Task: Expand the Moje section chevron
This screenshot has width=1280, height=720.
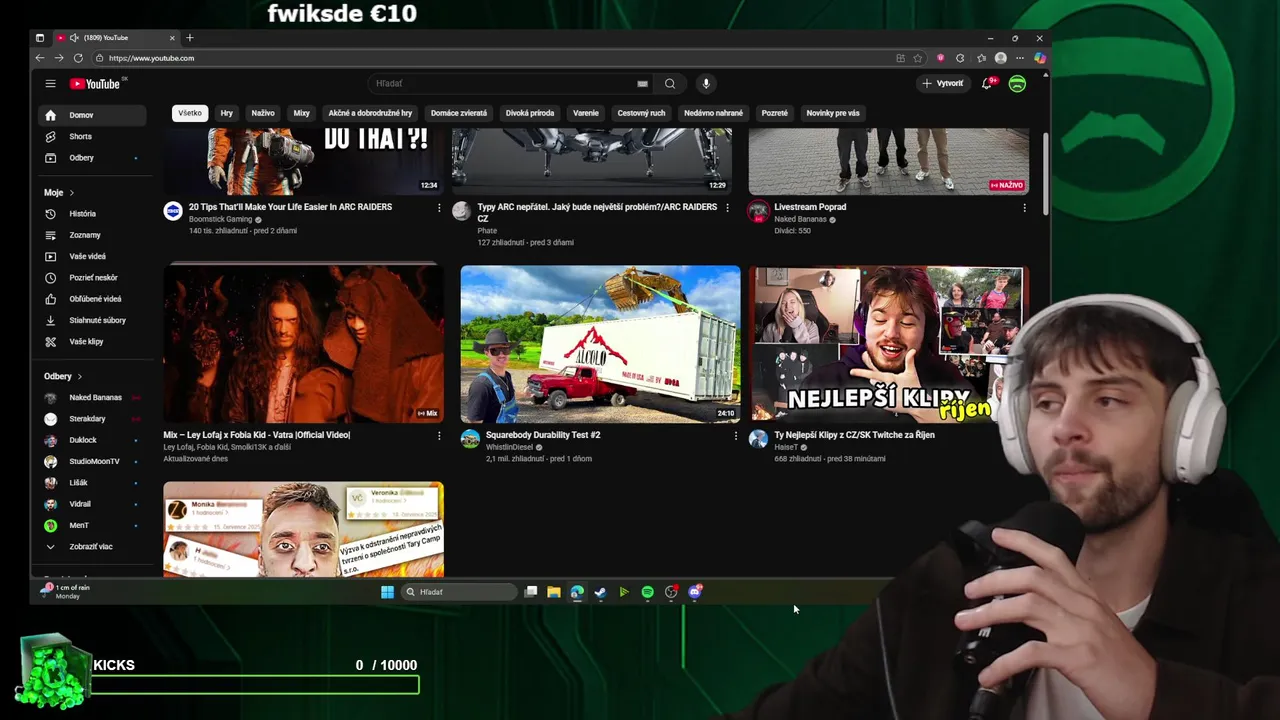Action: pos(71,193)
